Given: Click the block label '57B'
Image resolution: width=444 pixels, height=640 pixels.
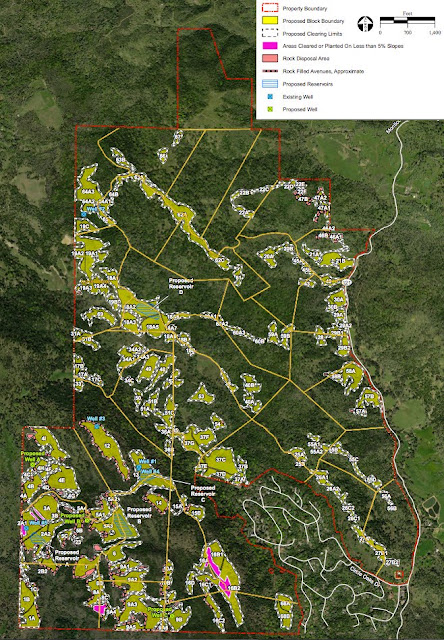Looking at the screenshot, I should pos(369,396).
